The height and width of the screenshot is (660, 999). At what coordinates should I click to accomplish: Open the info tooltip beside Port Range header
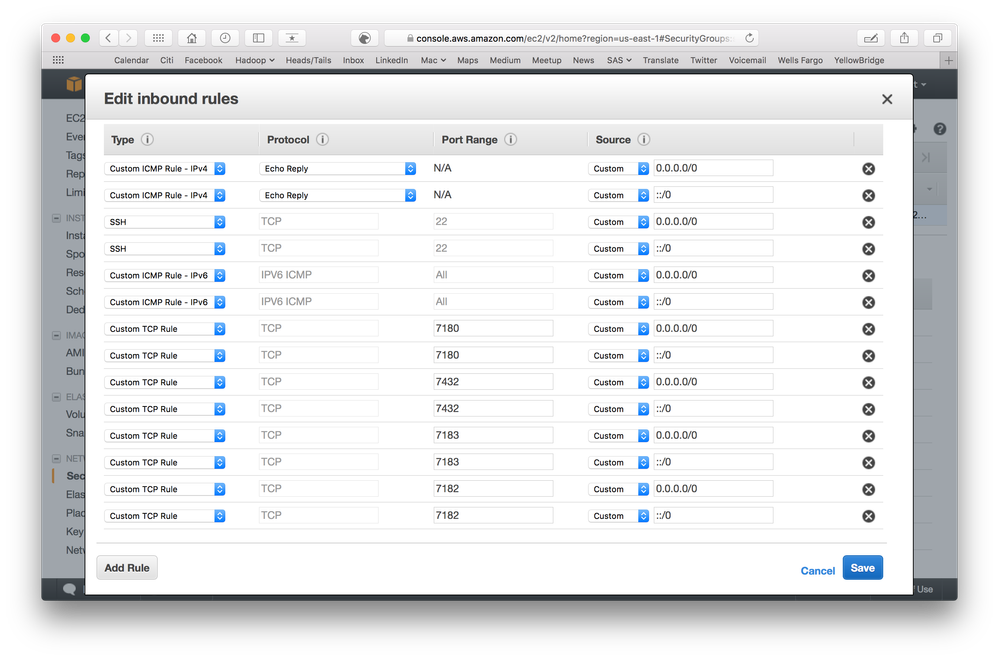510,140
